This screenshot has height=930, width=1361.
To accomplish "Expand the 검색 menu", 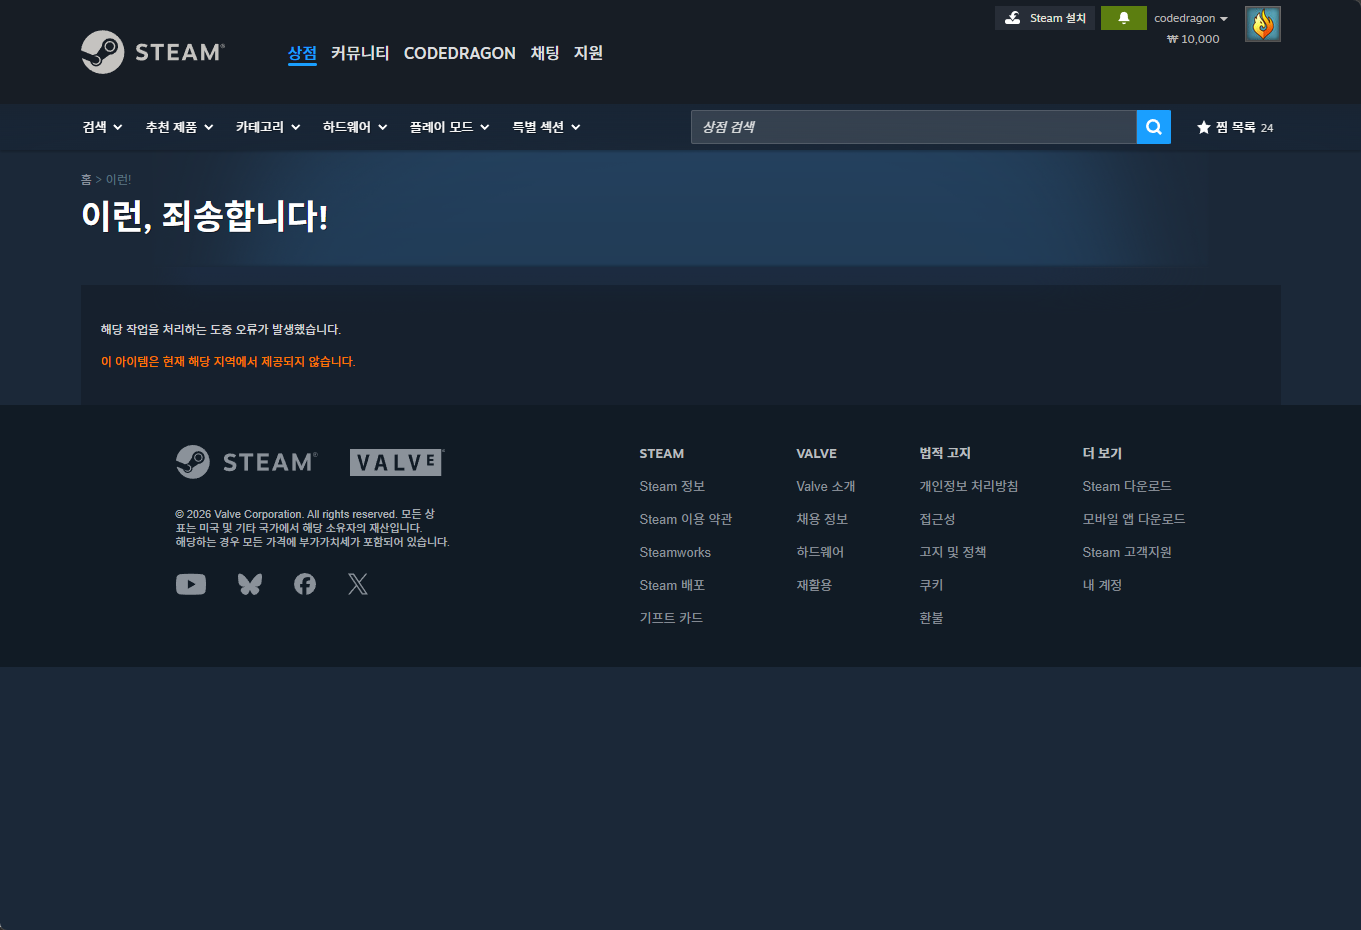I will pyautogui.click(x=102, y=127).
